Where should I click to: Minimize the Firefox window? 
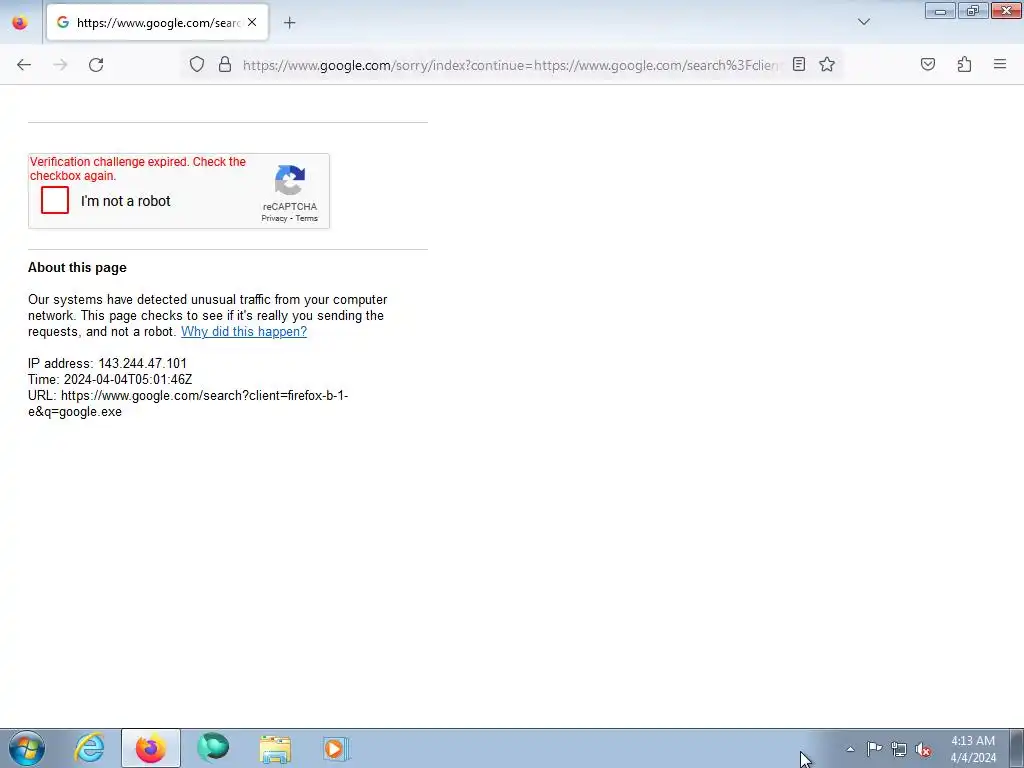click(940, 10)
